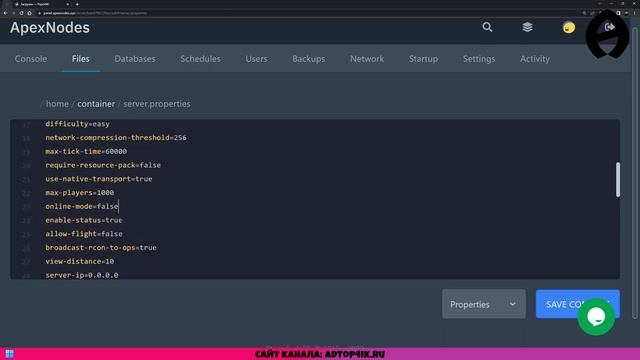Image resolution: width=640 pixels, height=360 pixels.
Task: Go to the browser home button
Action: coord(29,13)
